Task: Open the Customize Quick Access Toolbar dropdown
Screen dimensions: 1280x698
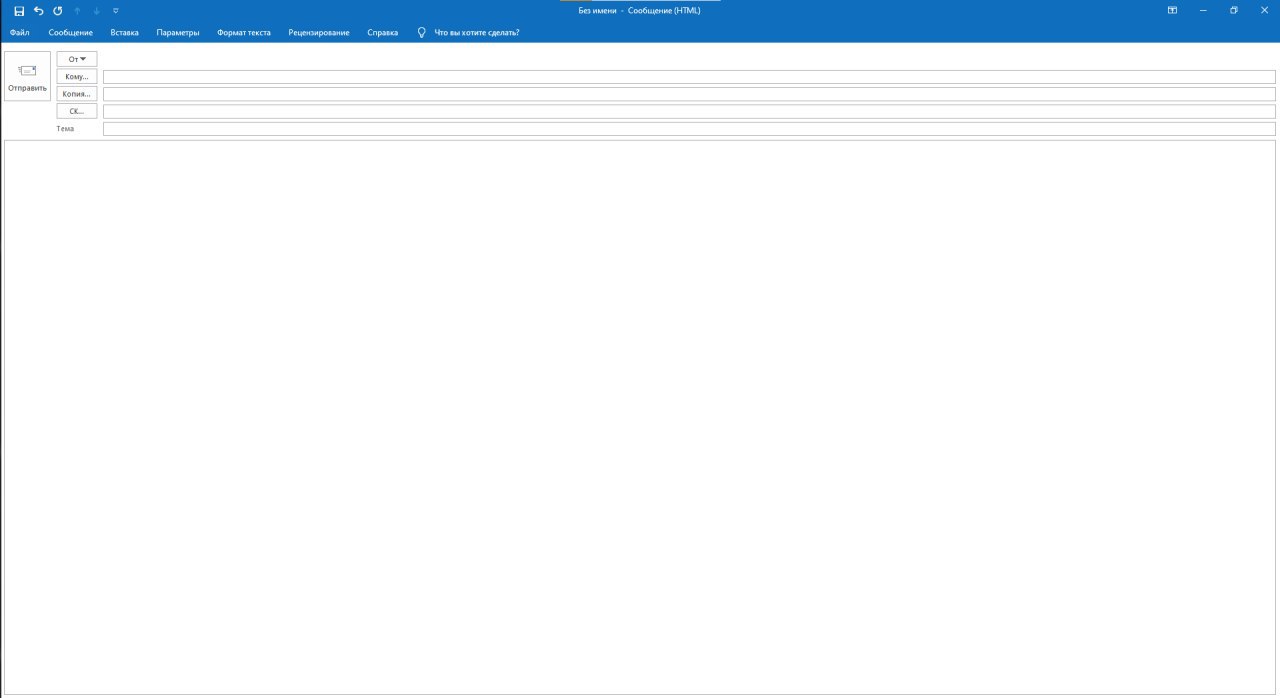Action: pos(116,10)
